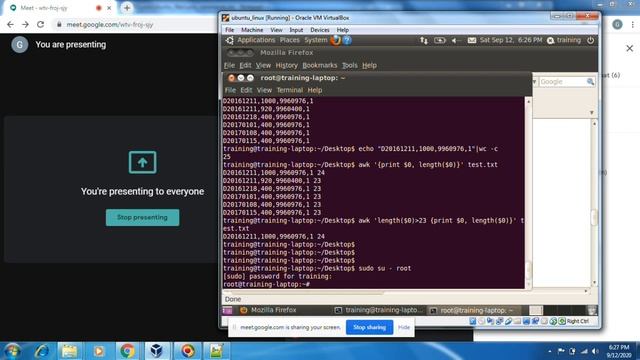Open the VirtualBox Devices menu
This screenshot has height=360, width=640.
[x=320, y=30]
